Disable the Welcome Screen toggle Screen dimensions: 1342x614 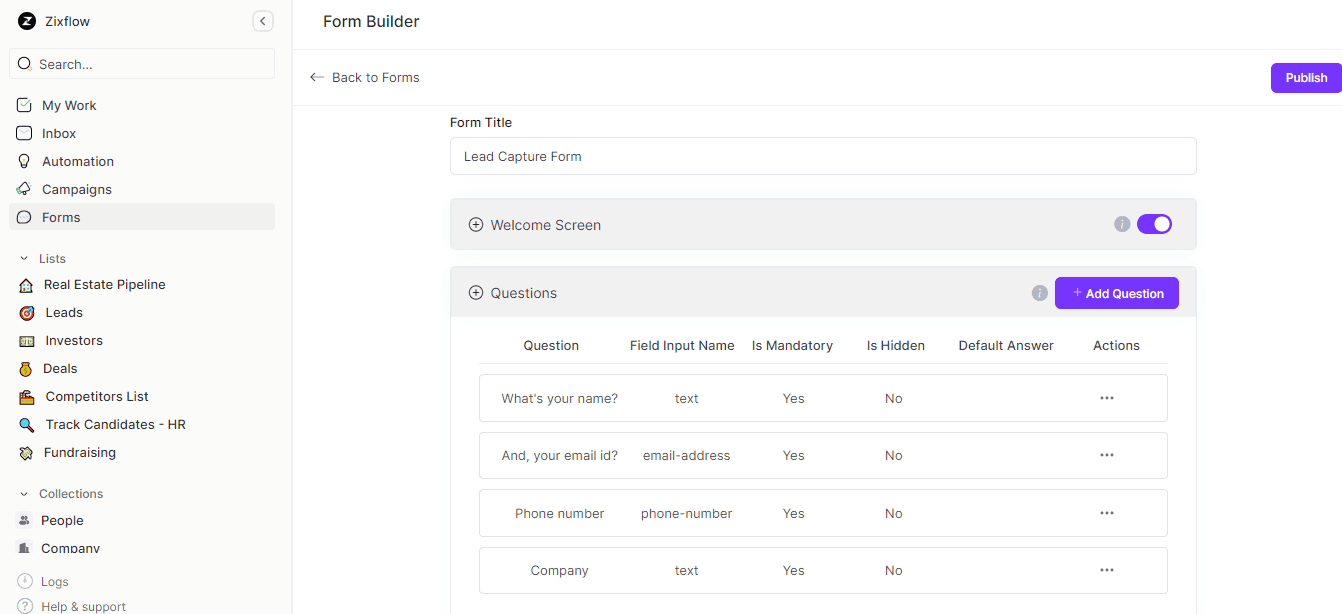1154,224
